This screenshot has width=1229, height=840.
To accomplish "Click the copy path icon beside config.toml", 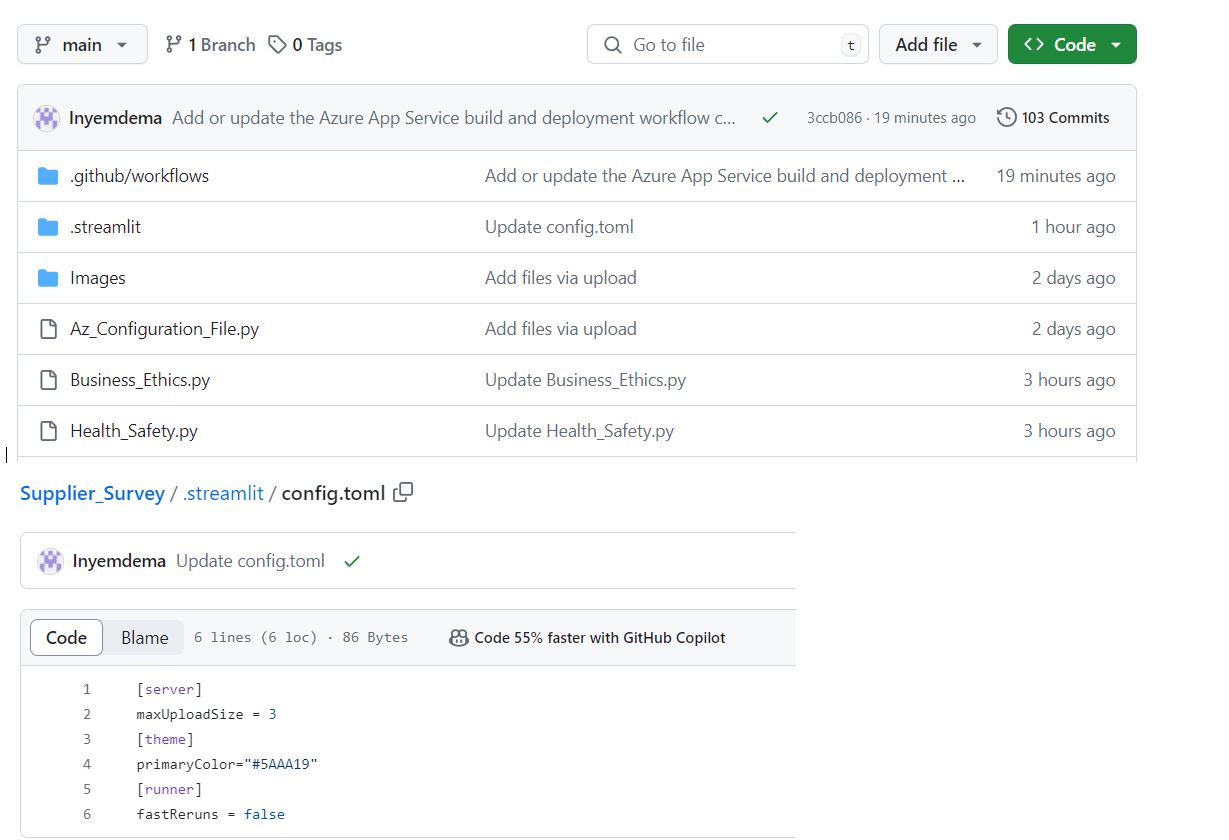I will click(x=403, y=492).
